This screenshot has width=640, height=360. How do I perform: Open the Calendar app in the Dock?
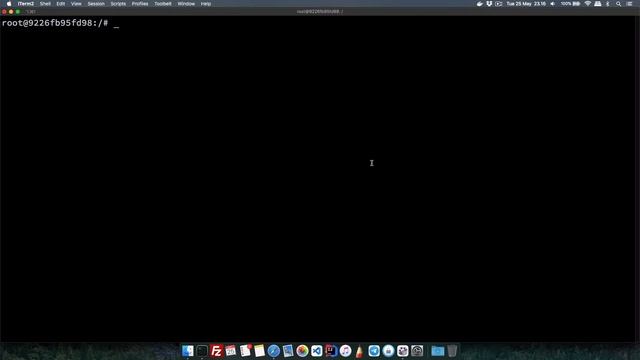tap(231, 351)
